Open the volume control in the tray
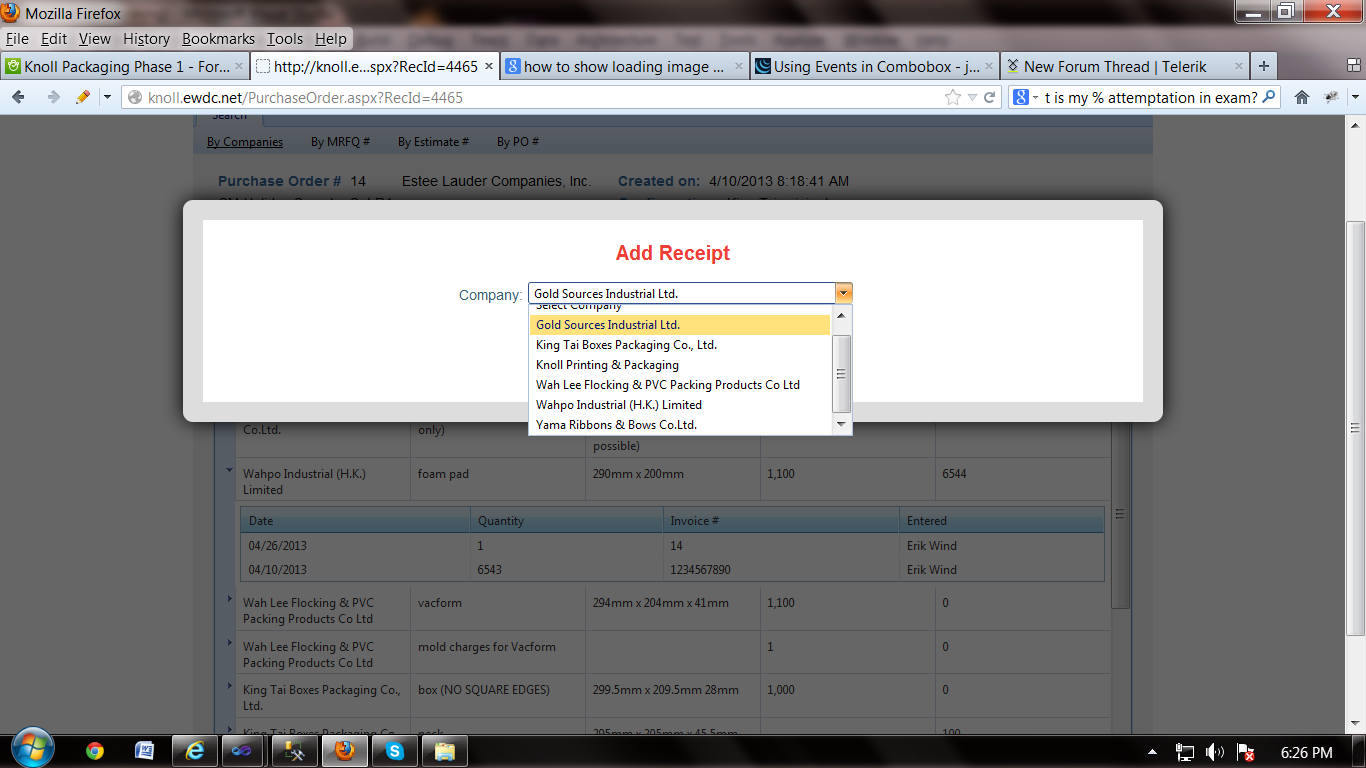Screen dimensions: 1366x768 coord(1215,752)
